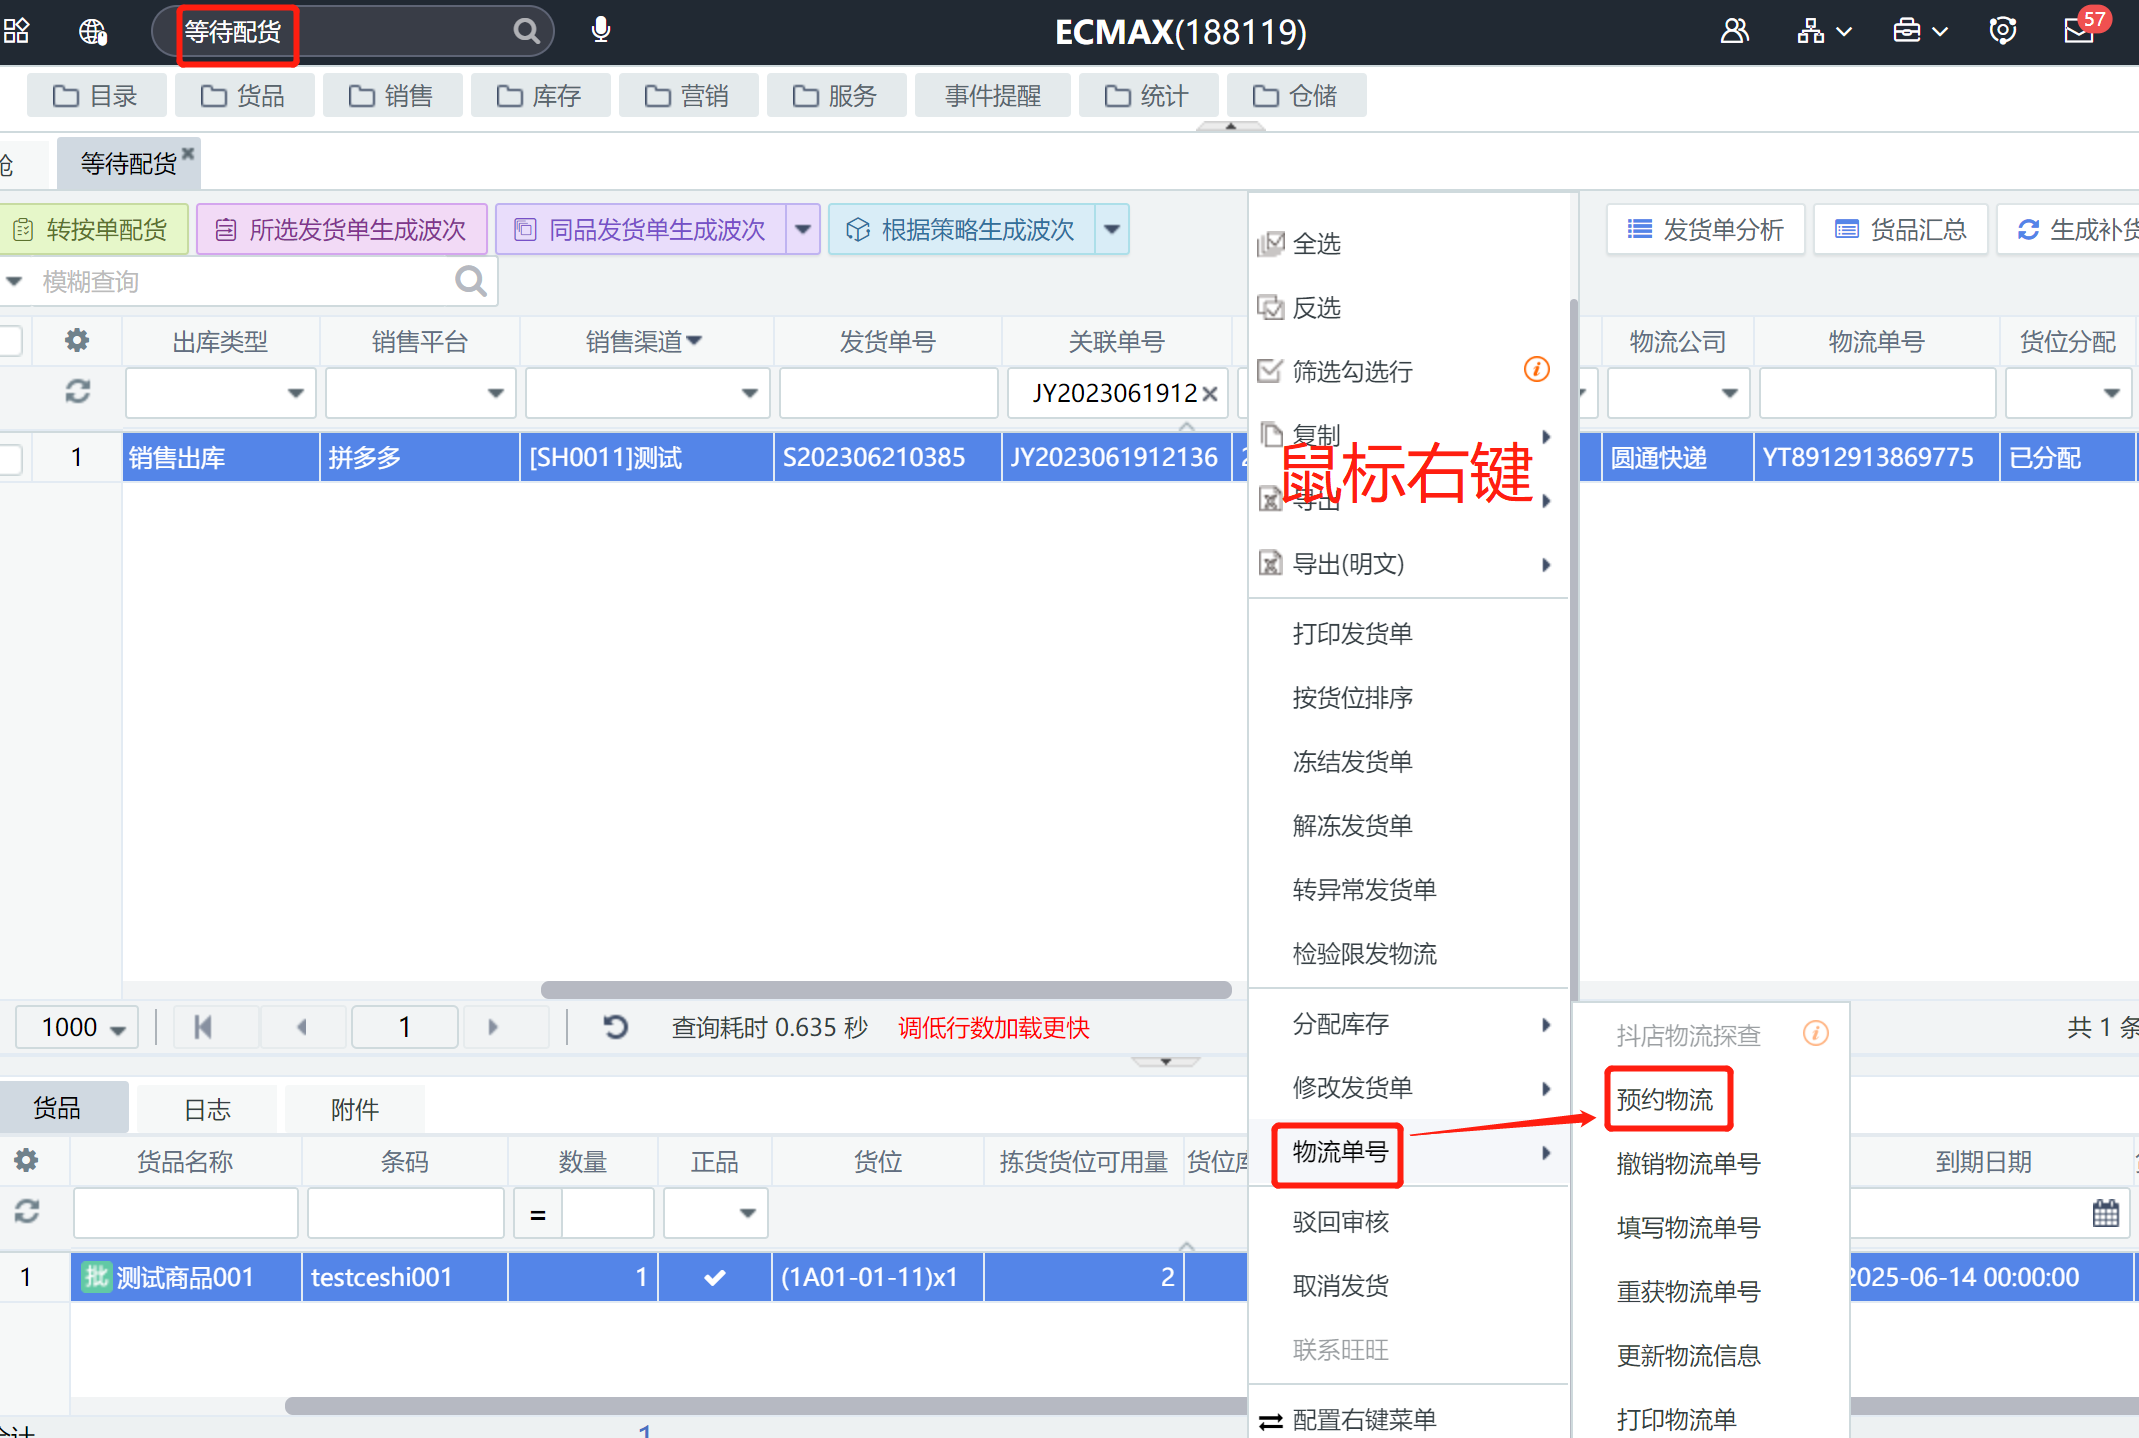2139x1438 pixels.
Task: Click the fuzzy query search magnifier
Action: click(x=471, y=282)
